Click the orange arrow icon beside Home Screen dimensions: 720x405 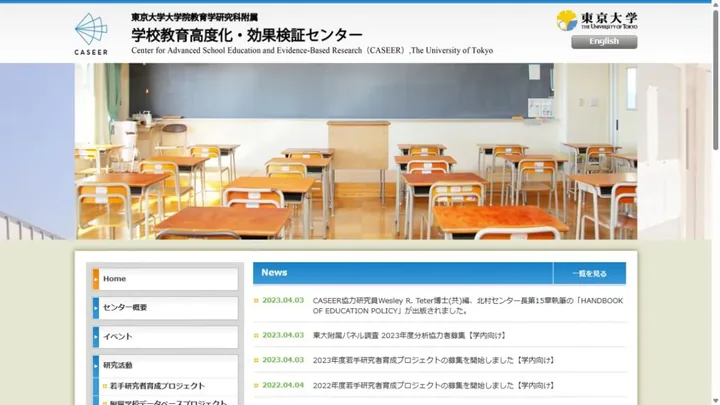tap(96, 279)
